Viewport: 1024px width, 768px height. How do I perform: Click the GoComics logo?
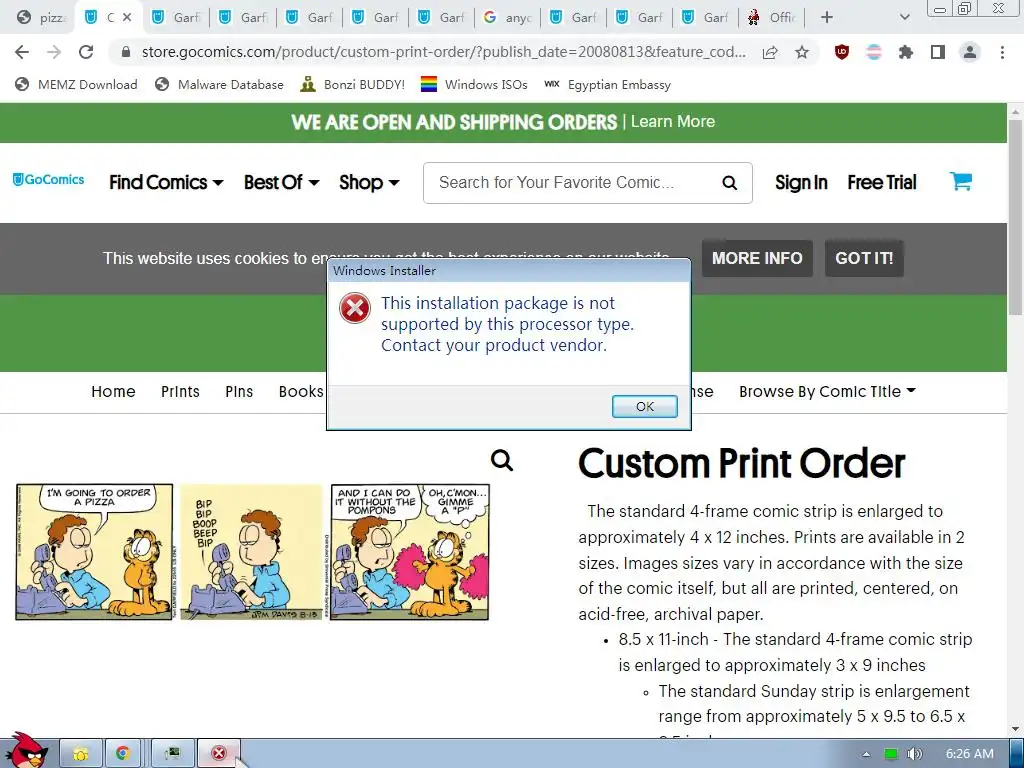coord(48,180)
